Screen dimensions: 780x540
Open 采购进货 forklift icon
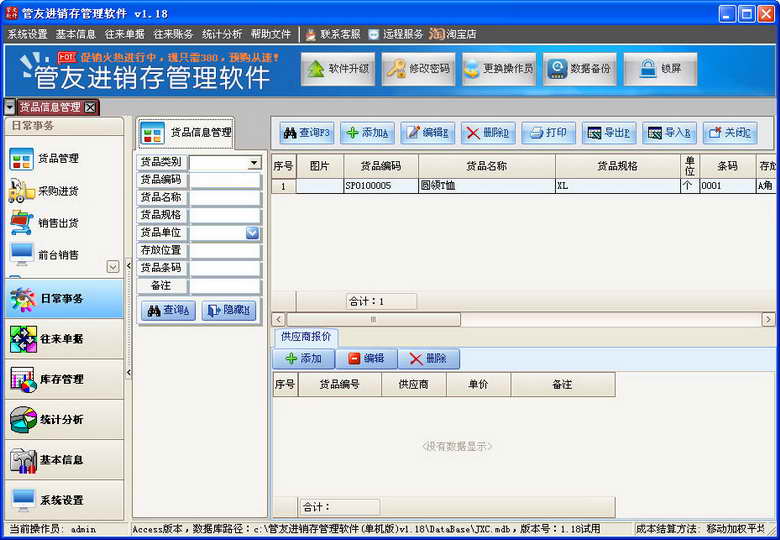(21, 191)
